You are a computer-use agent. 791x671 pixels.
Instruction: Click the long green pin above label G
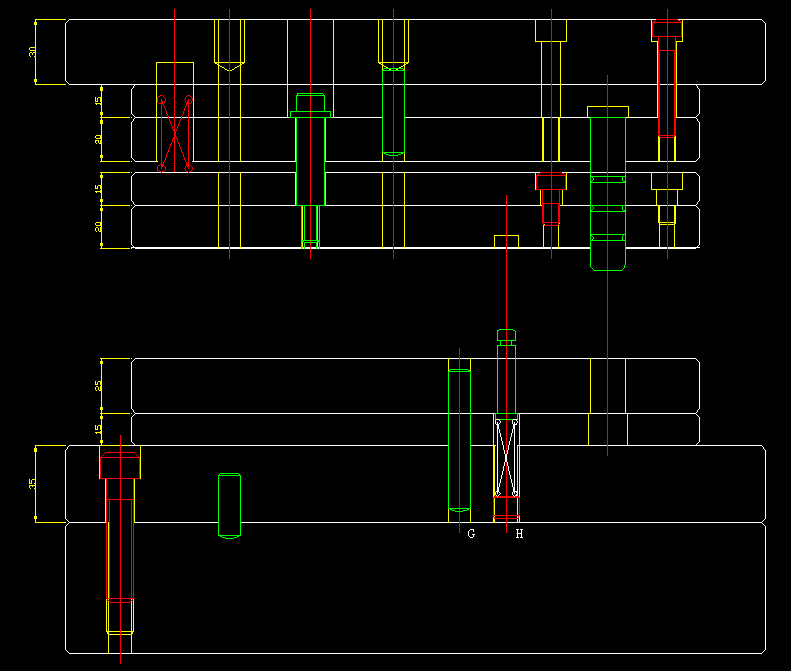pos(459,440)
